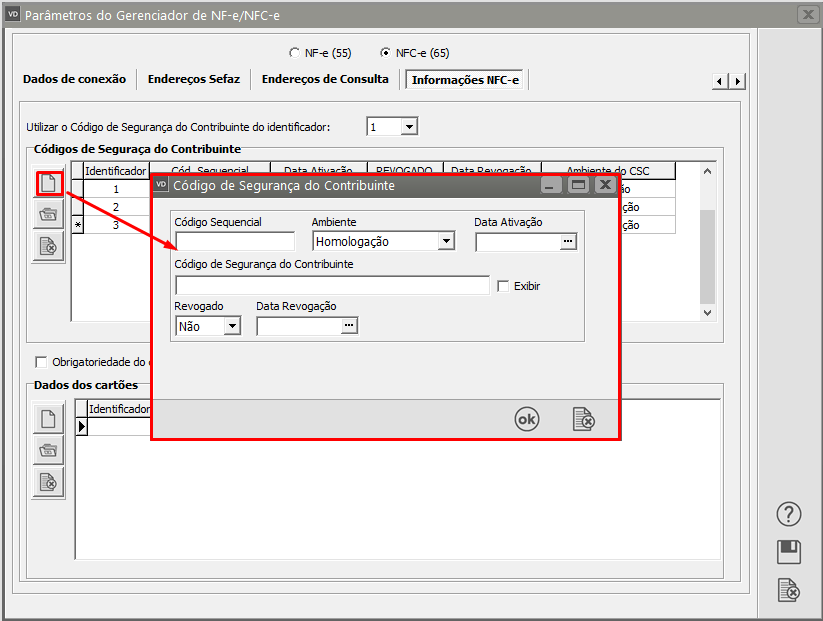
Task: Click the edit record icon for Códigos de Segurança
Action: [x=48, y=215]
